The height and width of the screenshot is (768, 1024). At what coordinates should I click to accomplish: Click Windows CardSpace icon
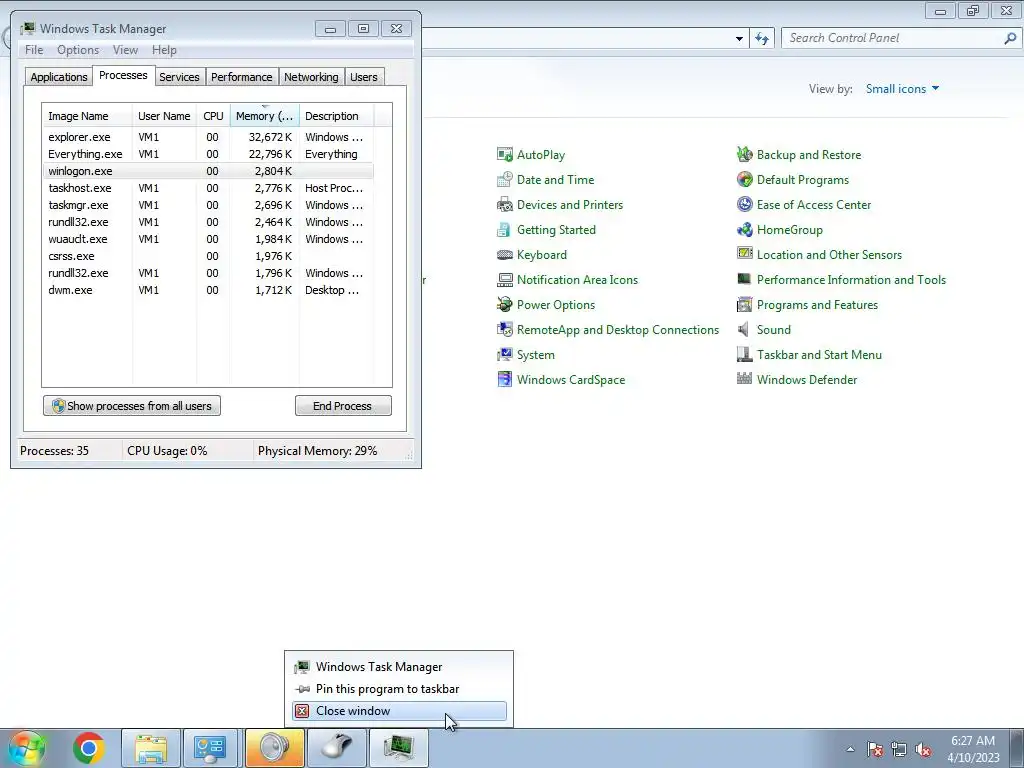pos(505,379)
